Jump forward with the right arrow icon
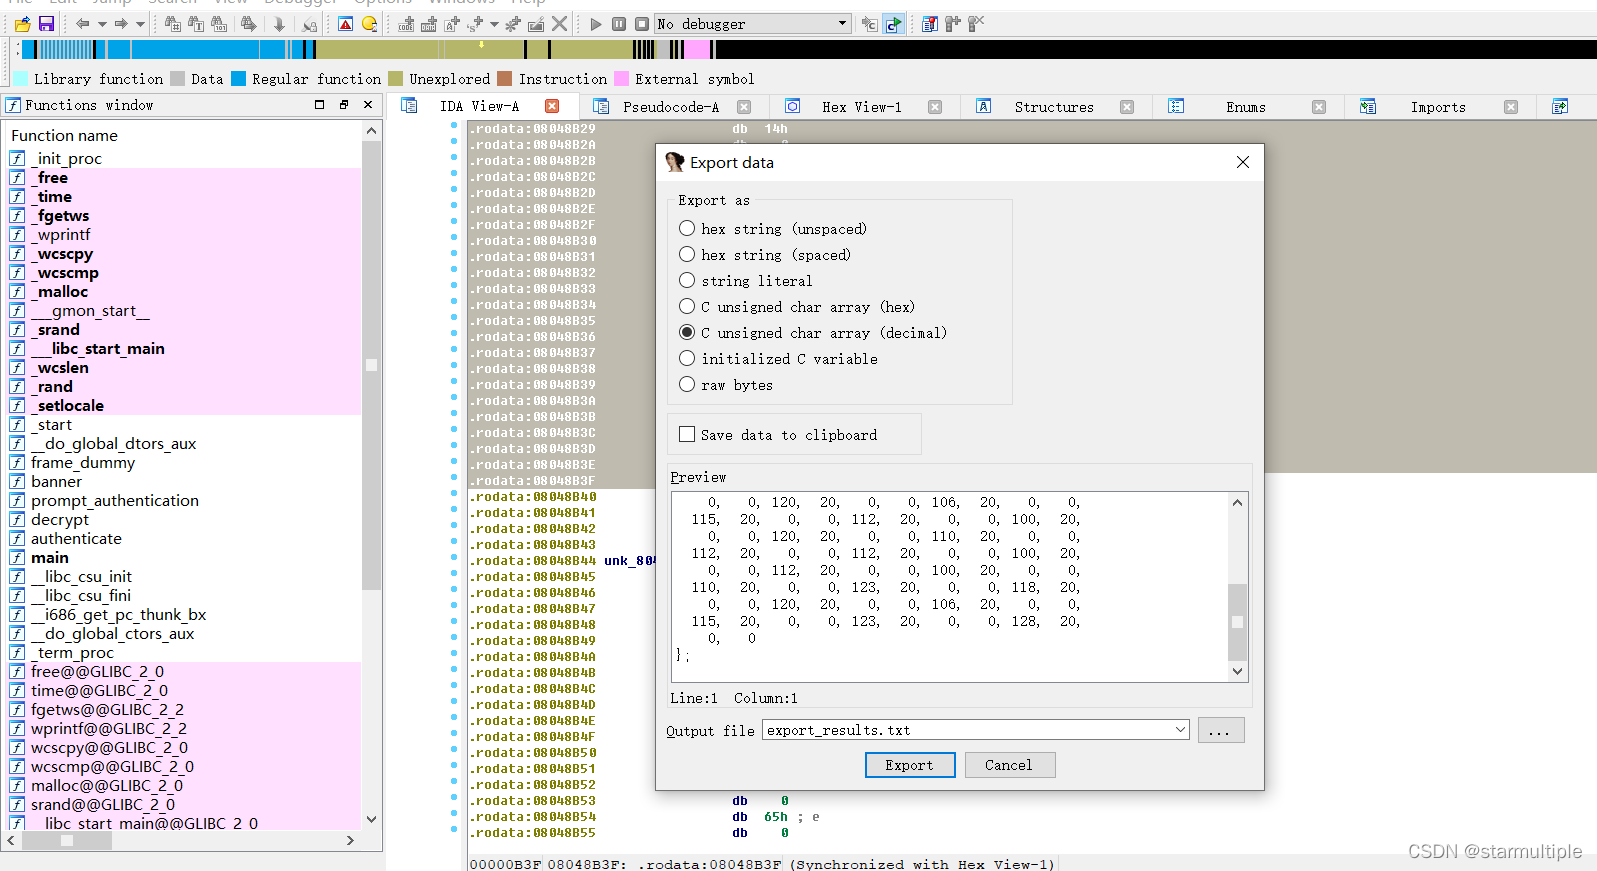The width and height of the screenshot is (1597, 871). tap(121, 24)
